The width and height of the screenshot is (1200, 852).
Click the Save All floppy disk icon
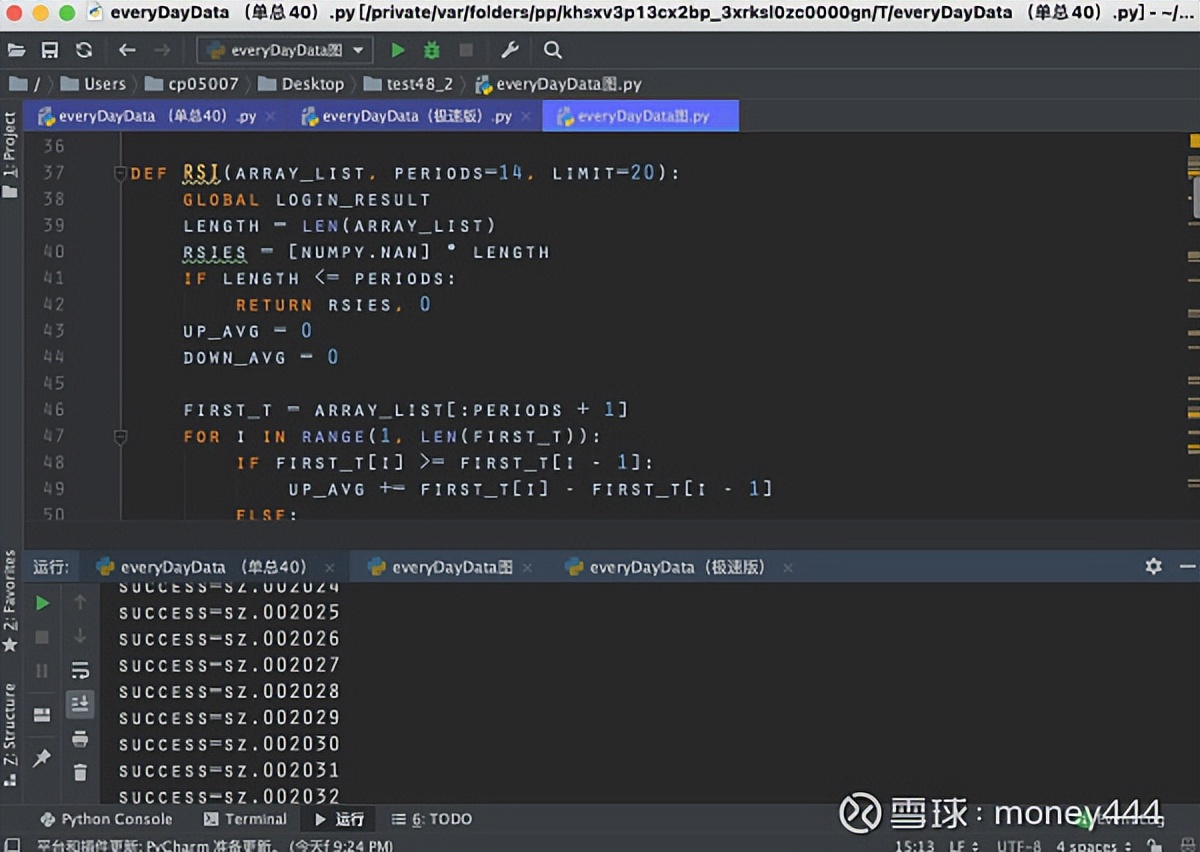(x=49, y=50)
